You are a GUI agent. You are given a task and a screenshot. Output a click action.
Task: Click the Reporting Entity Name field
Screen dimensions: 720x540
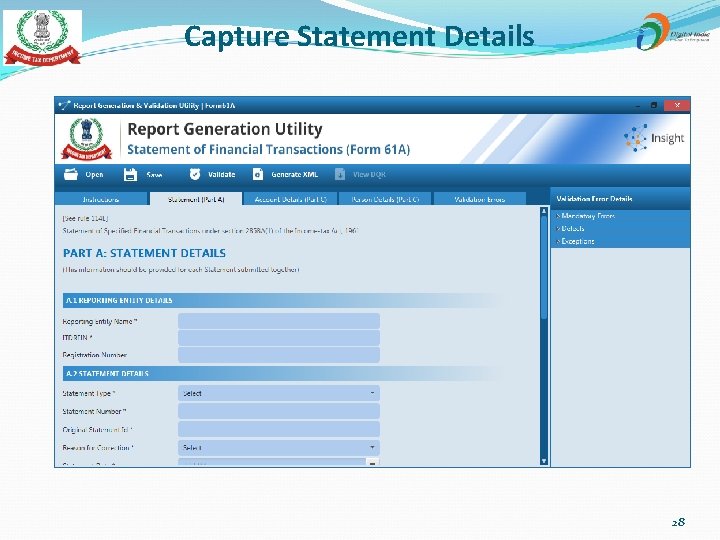tap(279, 321)
